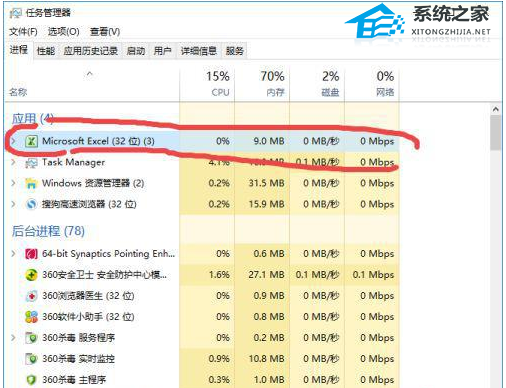This screenshot has width=506, height=388.
Task: Click the 搜狗高速浏览器 browser icon
Action: [31, 204]
